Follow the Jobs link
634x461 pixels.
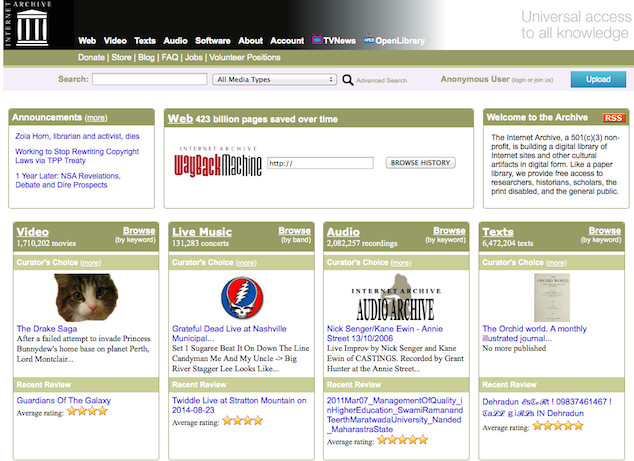coord(194,57)
